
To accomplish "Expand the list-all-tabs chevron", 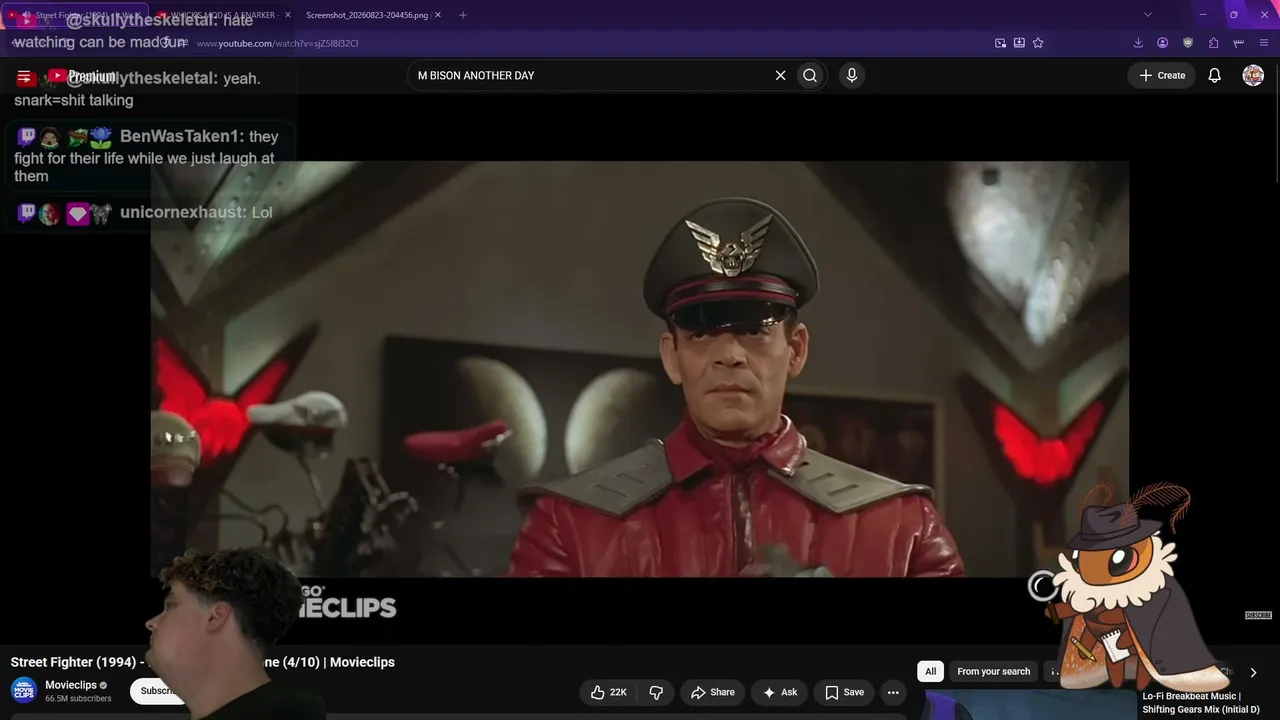I will pos(1148,15).
